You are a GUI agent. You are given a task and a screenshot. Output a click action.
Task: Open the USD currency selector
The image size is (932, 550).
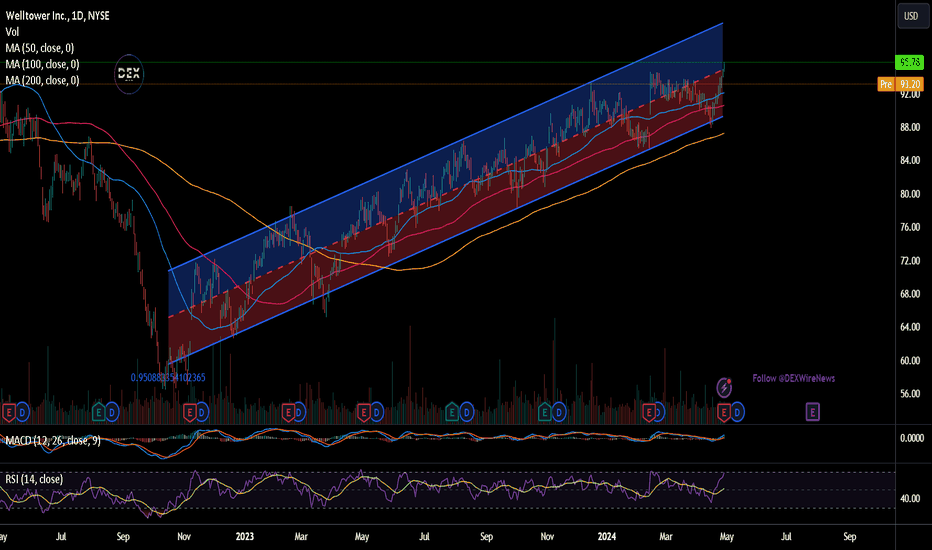pyautogui.click(x=911, y=16)
